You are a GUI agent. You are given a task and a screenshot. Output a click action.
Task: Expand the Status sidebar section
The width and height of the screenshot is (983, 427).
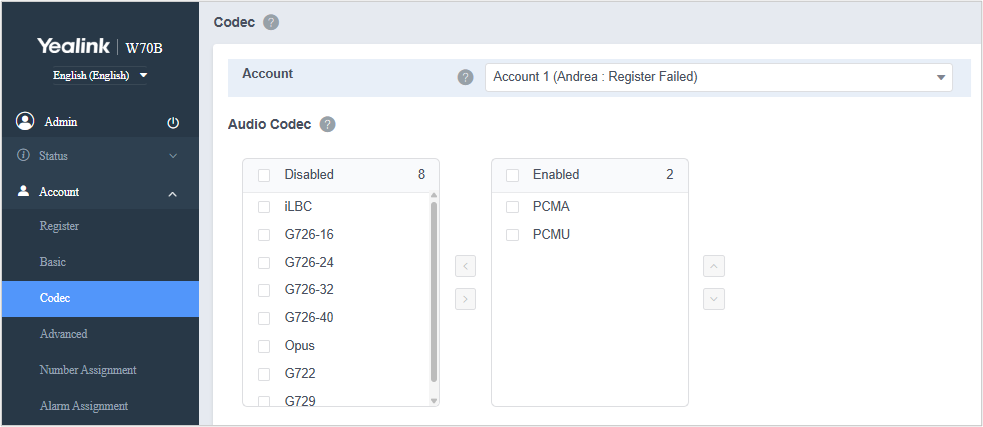click(x=99, y=156)
